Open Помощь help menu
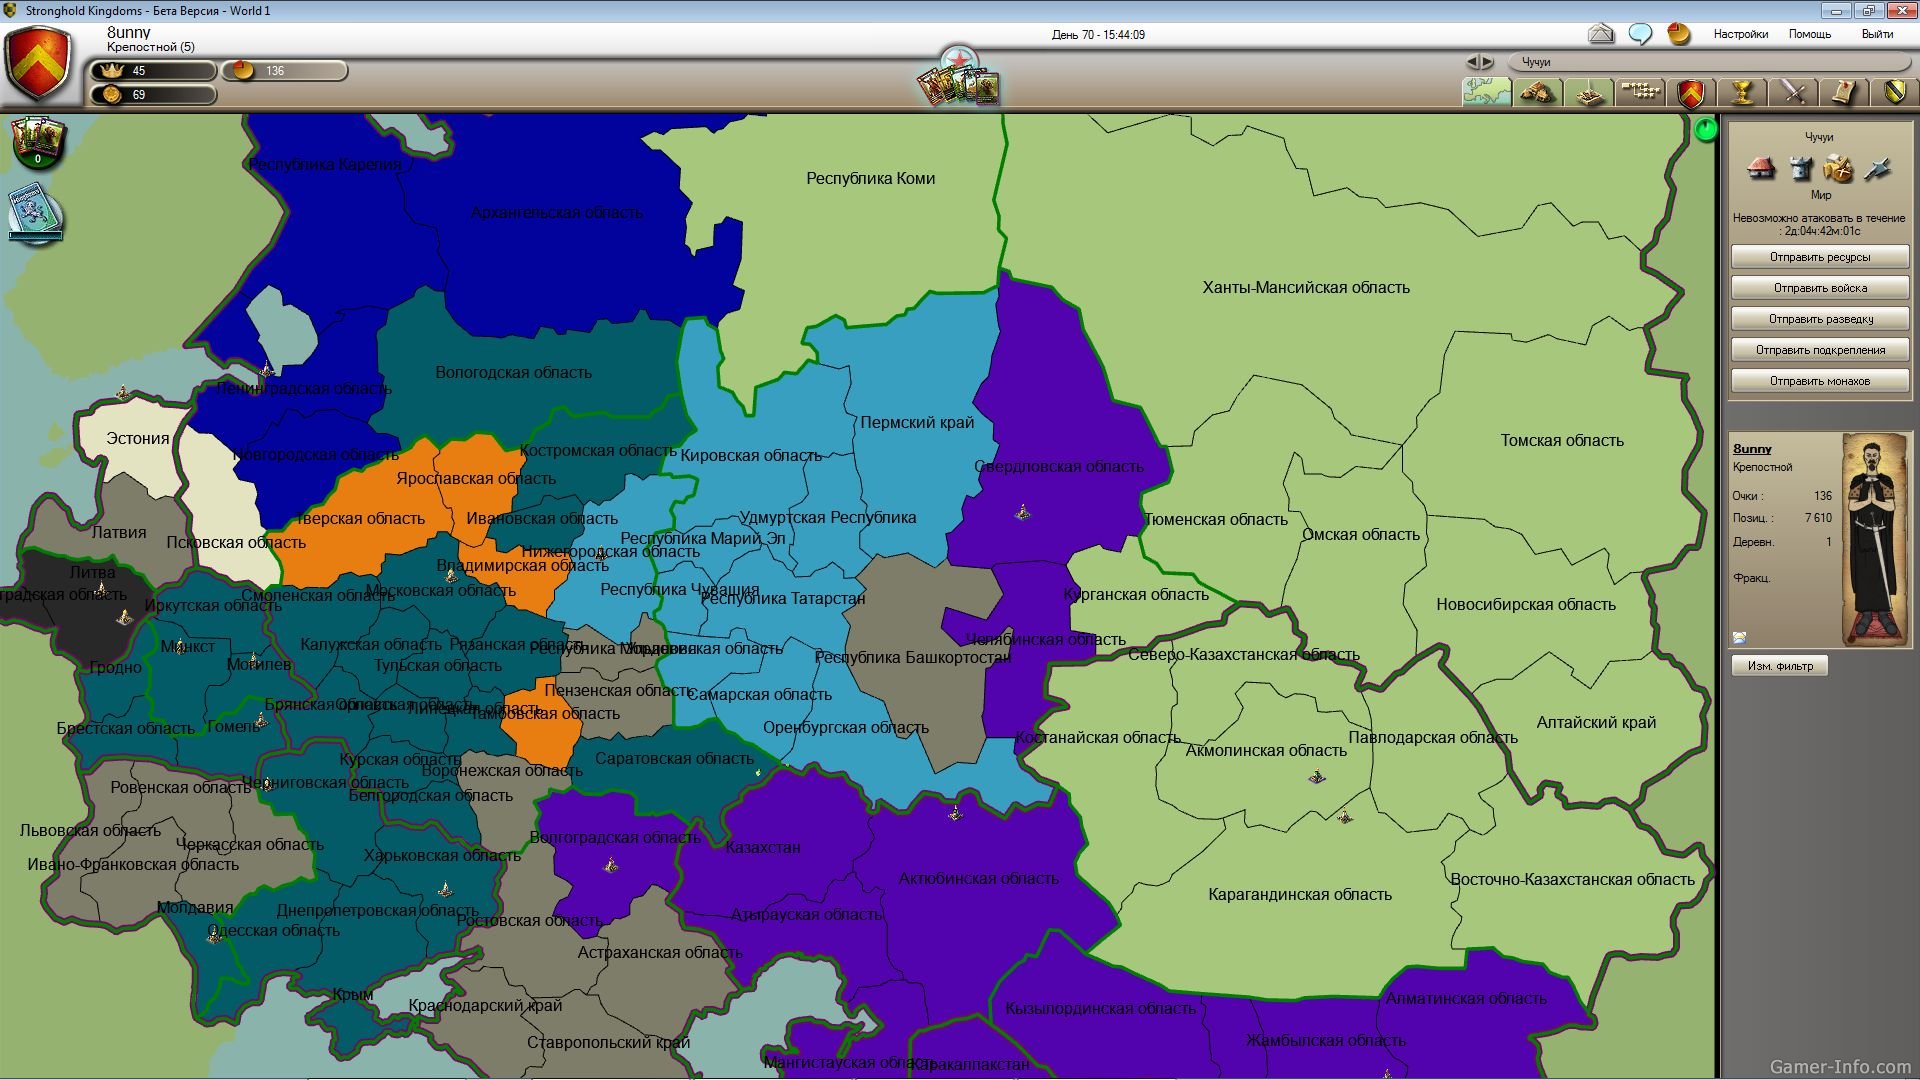The width and height of the screenshot is (1920, 1080). 1809,34
